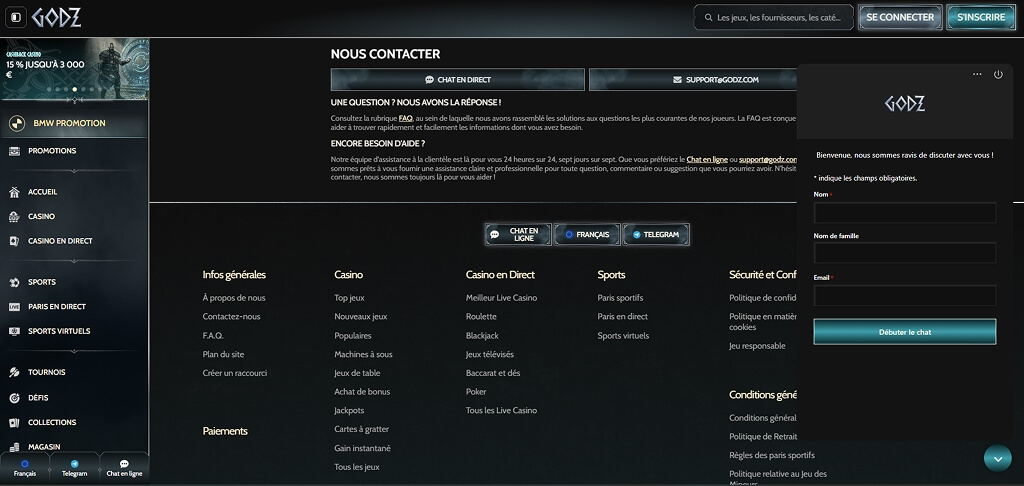Screen dimensions: 1024x486
Task: Click the Se Connecter button
Action: pos(900,18)
